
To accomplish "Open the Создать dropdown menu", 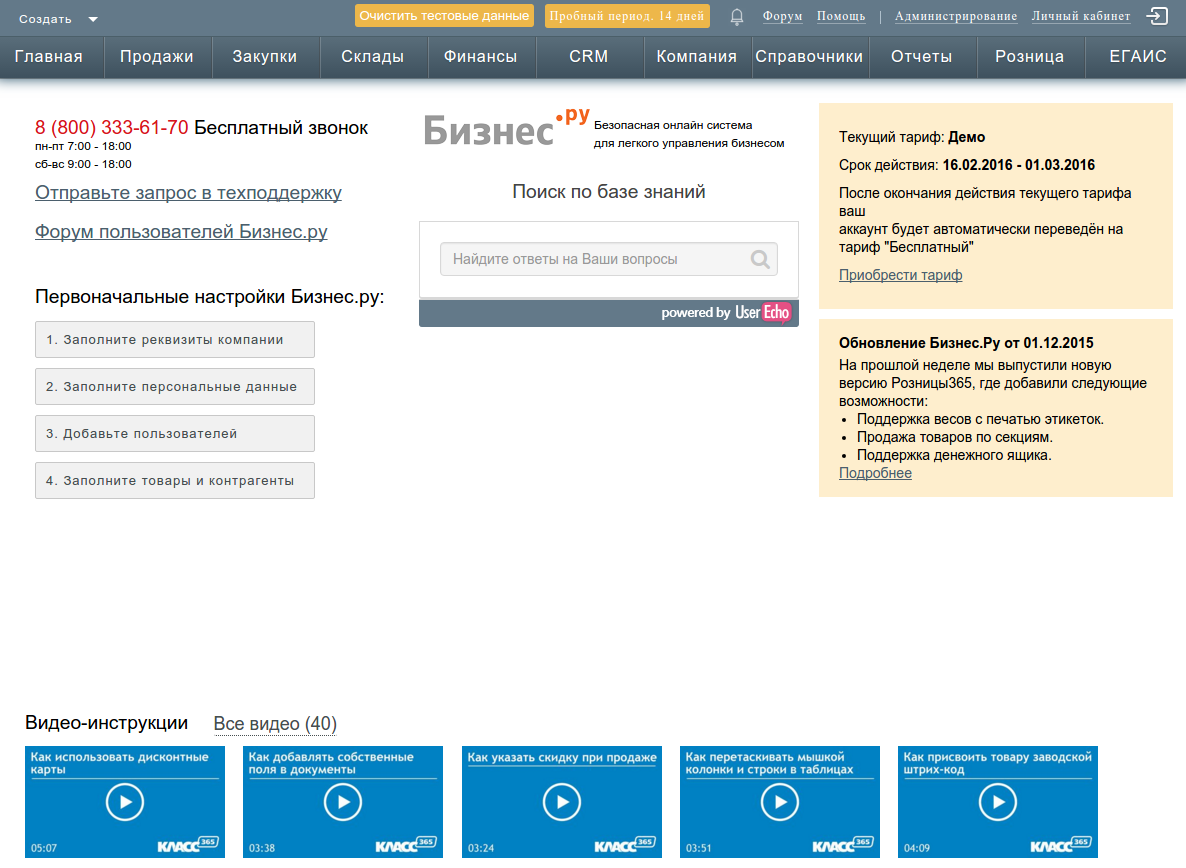I will (x=58, y=19).
